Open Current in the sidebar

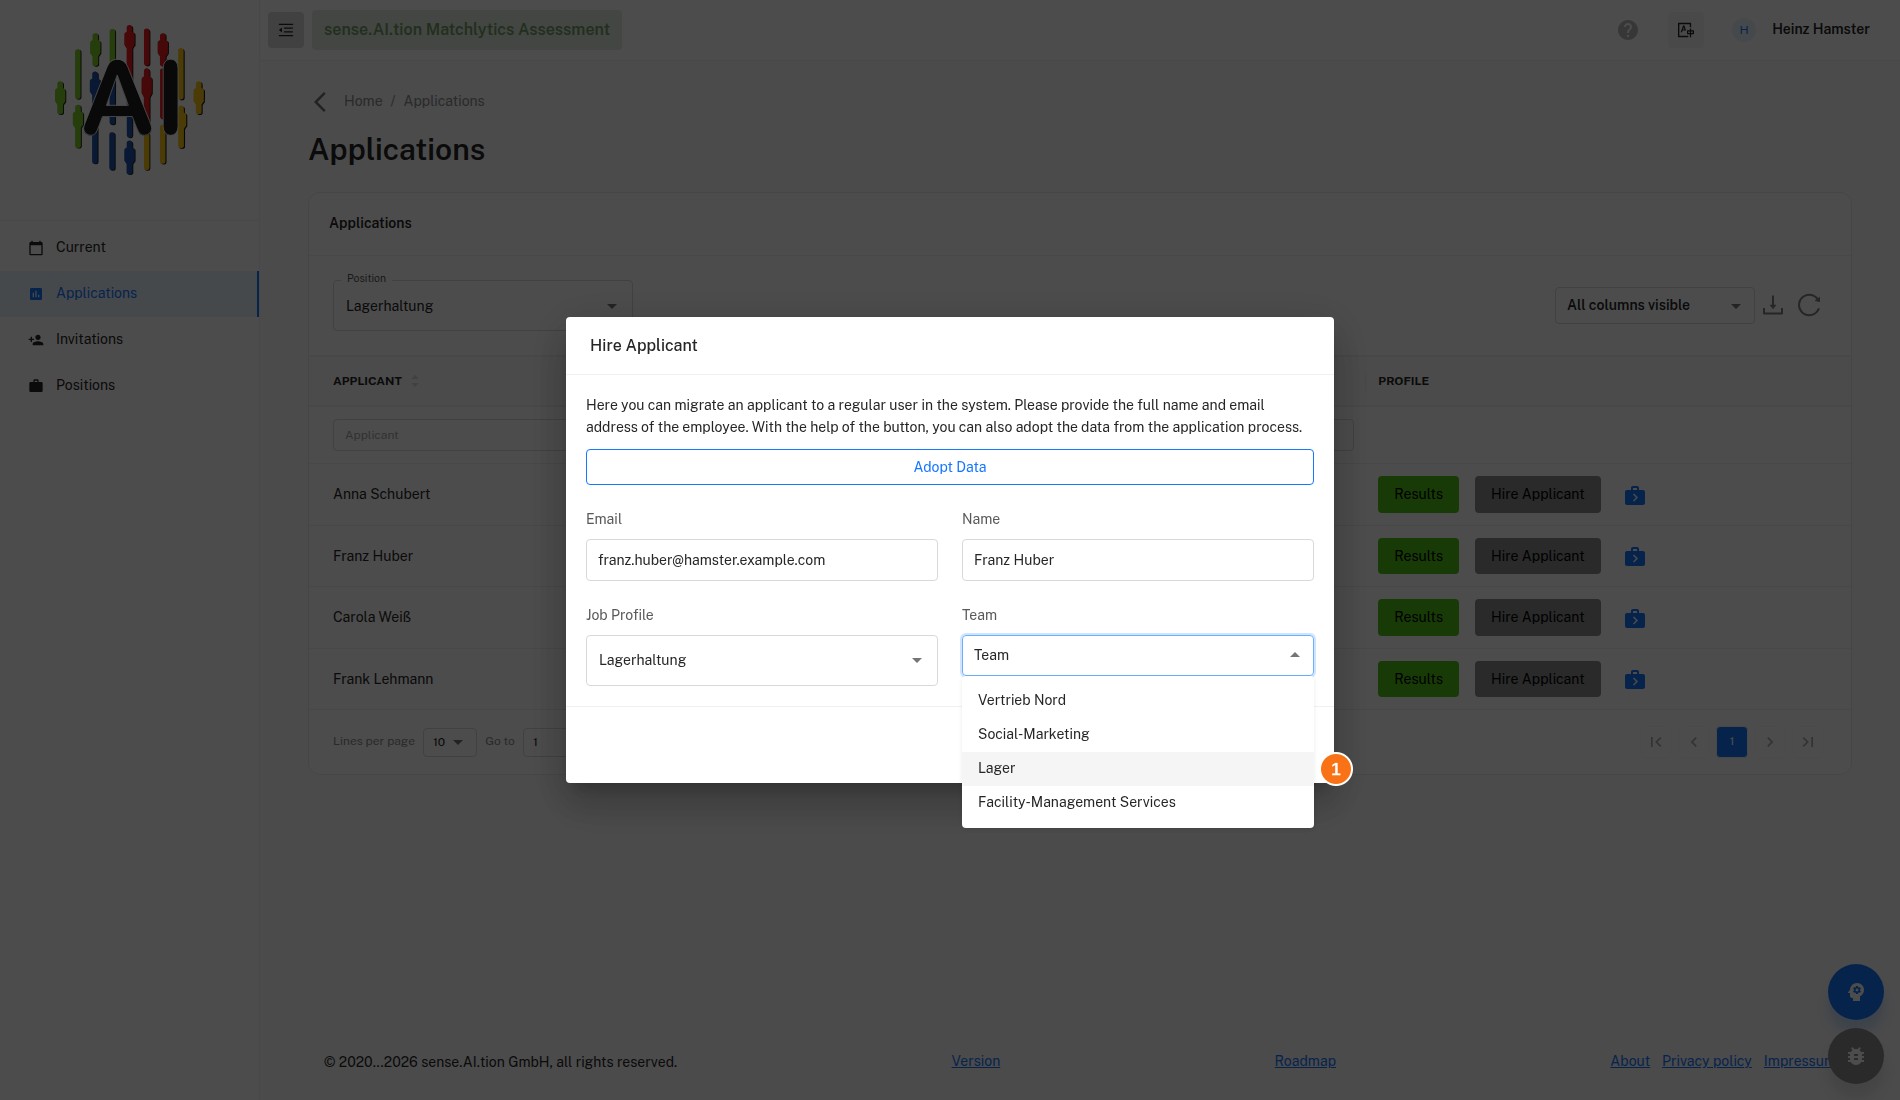coord(129,247)
